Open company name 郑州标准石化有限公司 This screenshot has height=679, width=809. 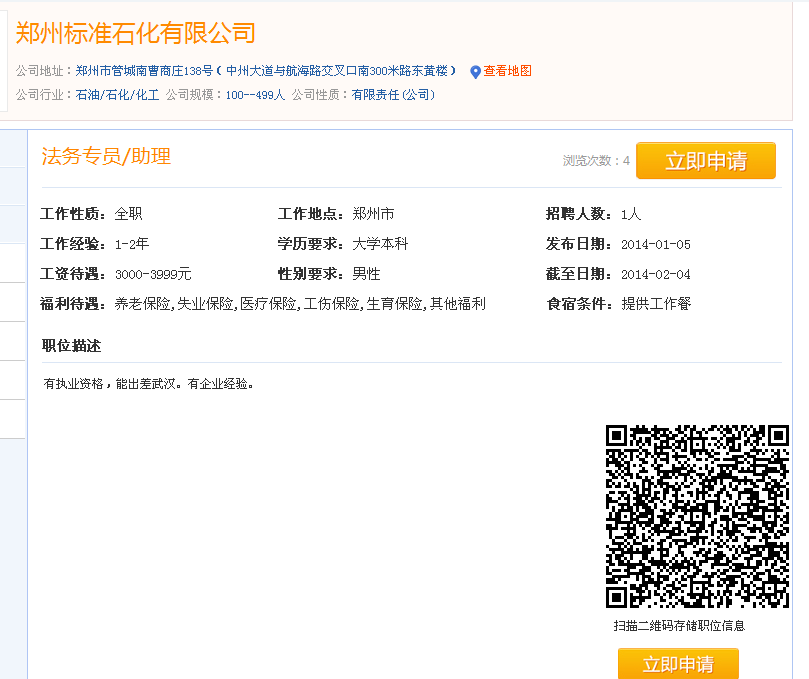(x=136, y=33)
